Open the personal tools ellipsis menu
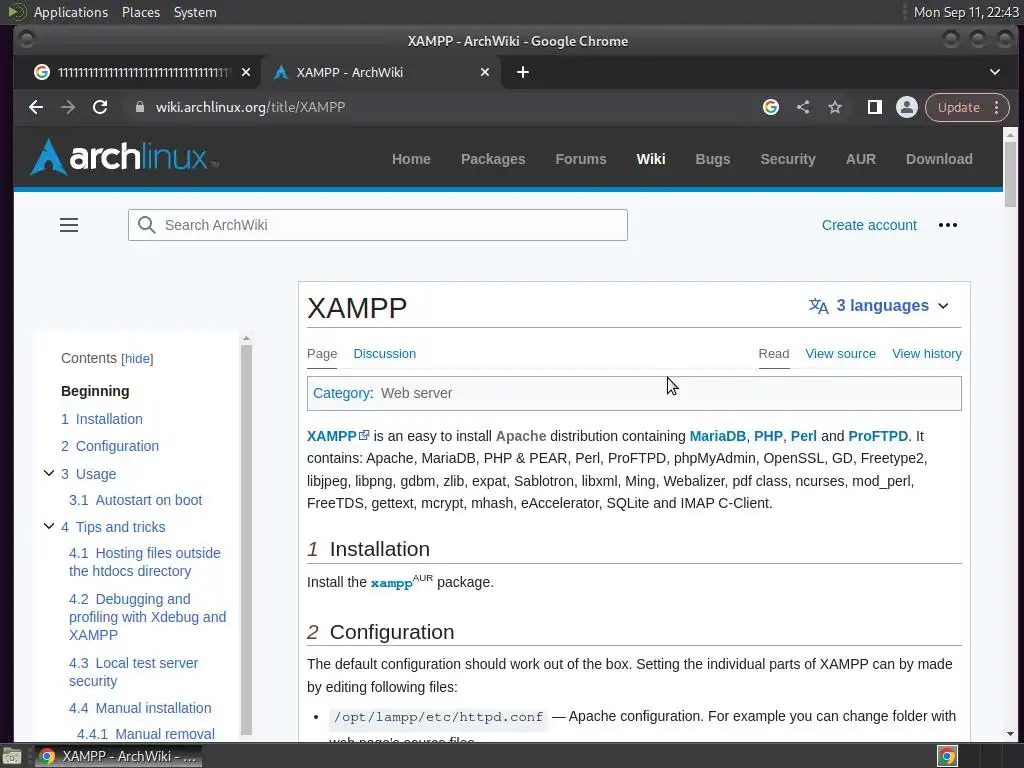Screen dimensions: 1024x768 click(x=948, y=225)
